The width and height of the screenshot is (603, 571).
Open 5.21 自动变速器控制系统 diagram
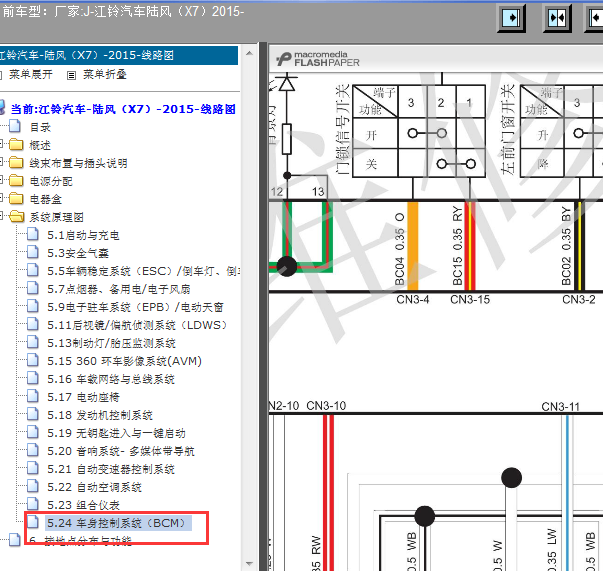111,469
